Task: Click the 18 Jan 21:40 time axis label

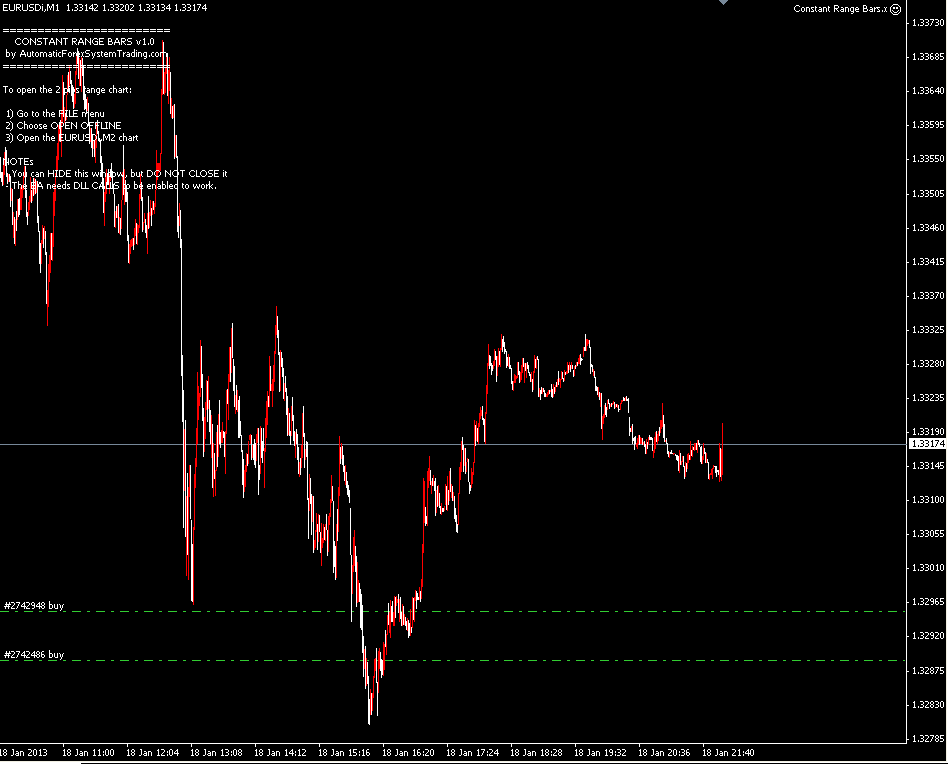Action: coord(728,753)
